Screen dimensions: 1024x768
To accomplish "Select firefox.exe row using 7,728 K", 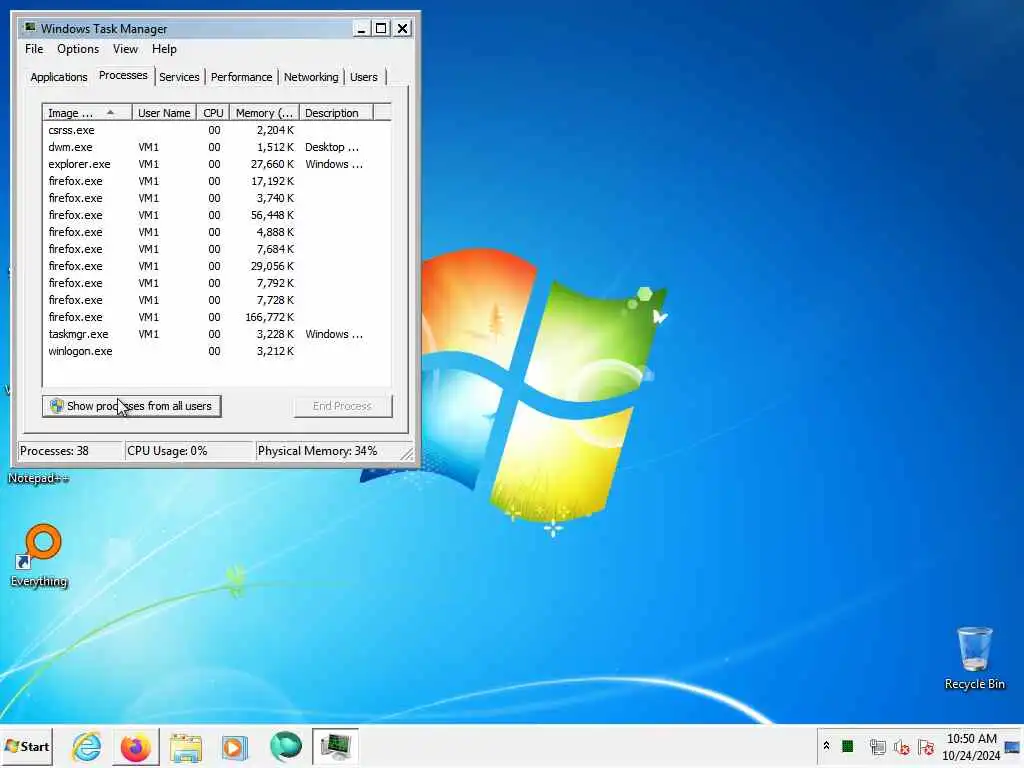I will tap(217, 300).
